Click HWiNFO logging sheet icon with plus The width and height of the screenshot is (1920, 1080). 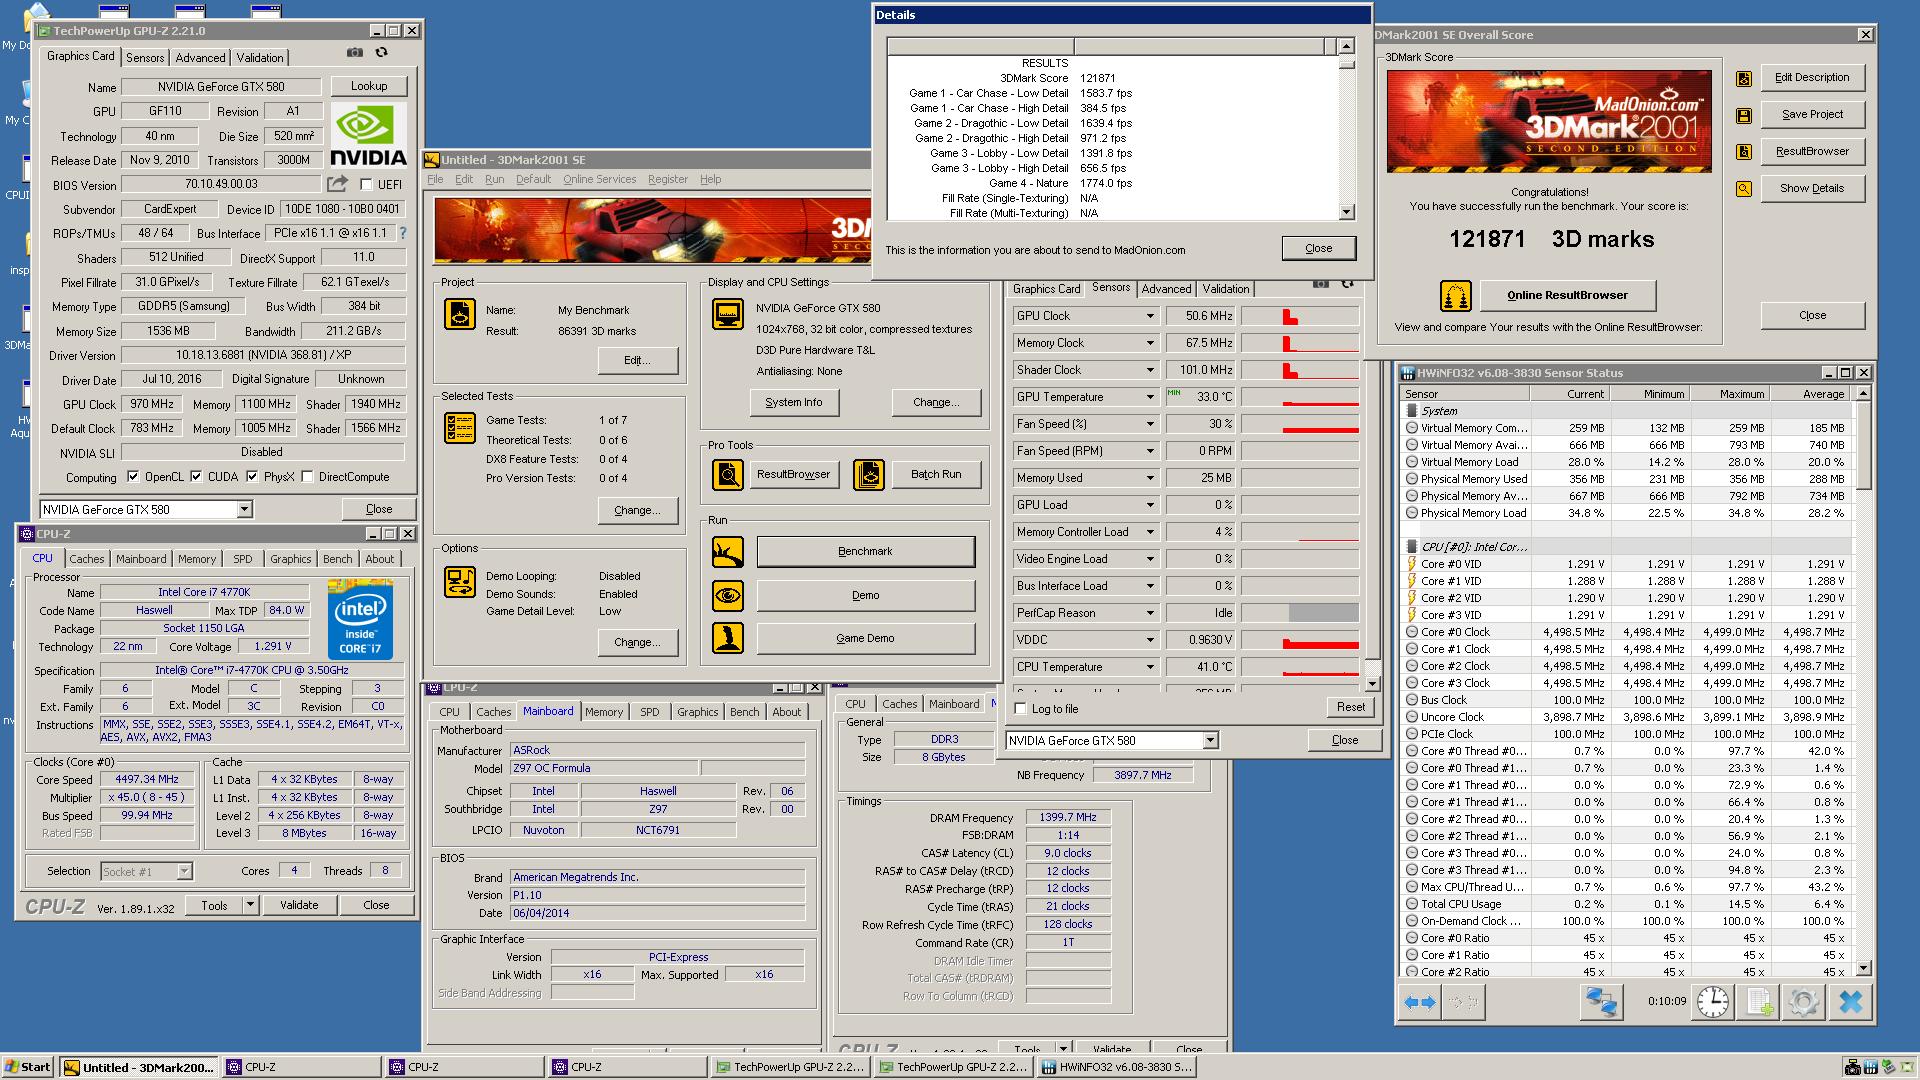tap(1758, 1001)
